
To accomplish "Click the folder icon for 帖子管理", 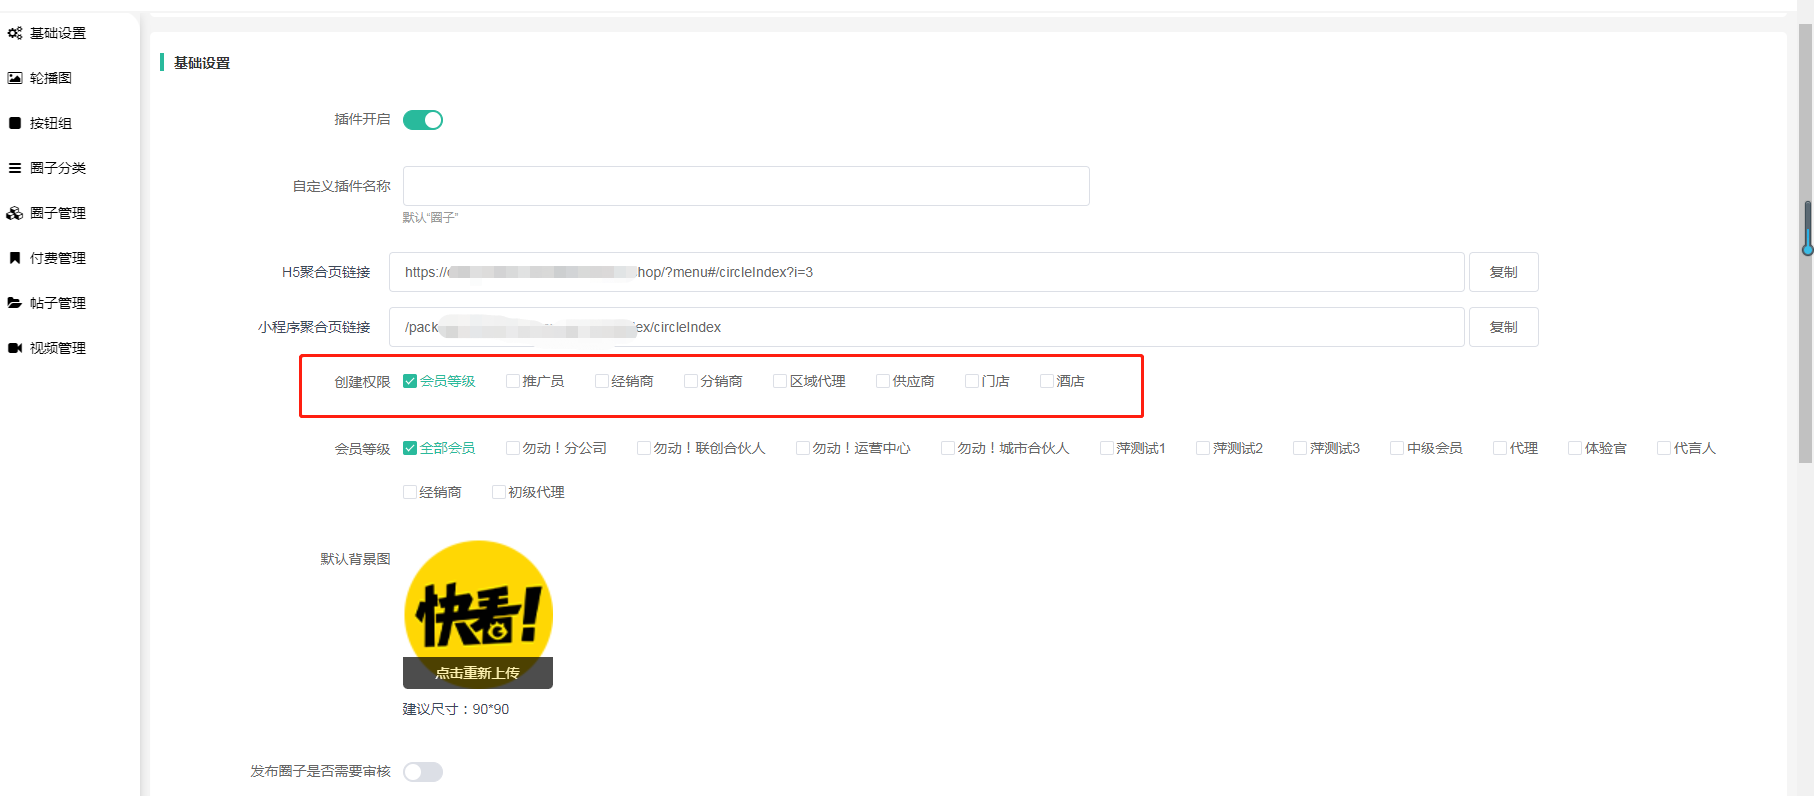I will (15, 303).
